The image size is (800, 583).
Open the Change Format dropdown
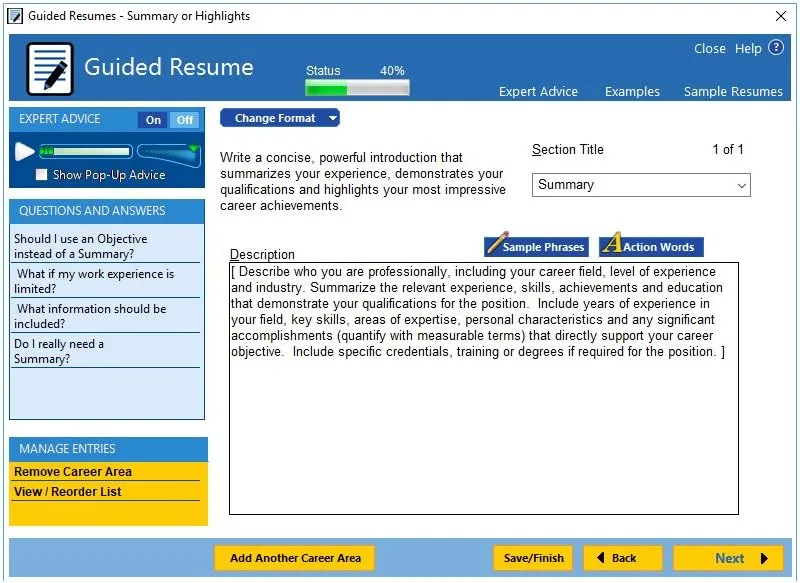(279, 117)
